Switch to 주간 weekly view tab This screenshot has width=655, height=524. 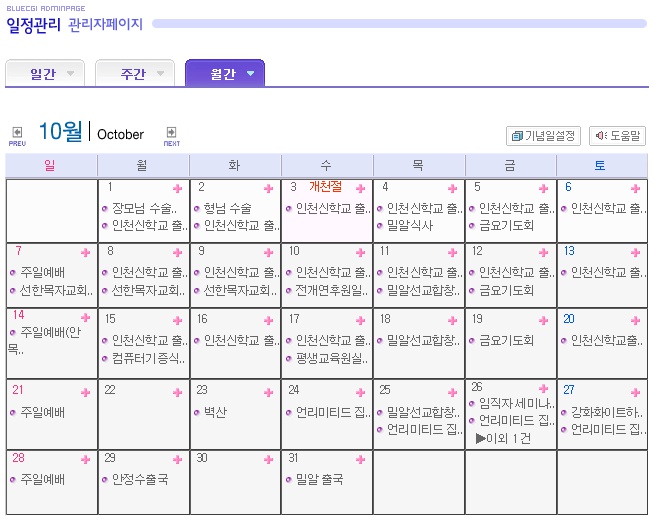[135, 74]
